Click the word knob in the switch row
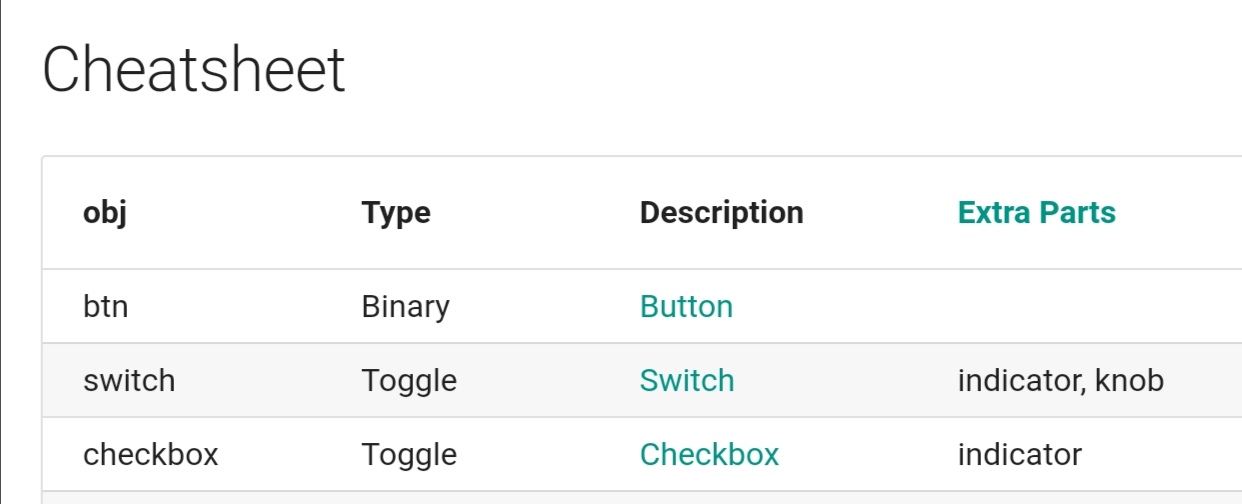The width and height of the screenshot is (1242, 504). pos(1129,380)
